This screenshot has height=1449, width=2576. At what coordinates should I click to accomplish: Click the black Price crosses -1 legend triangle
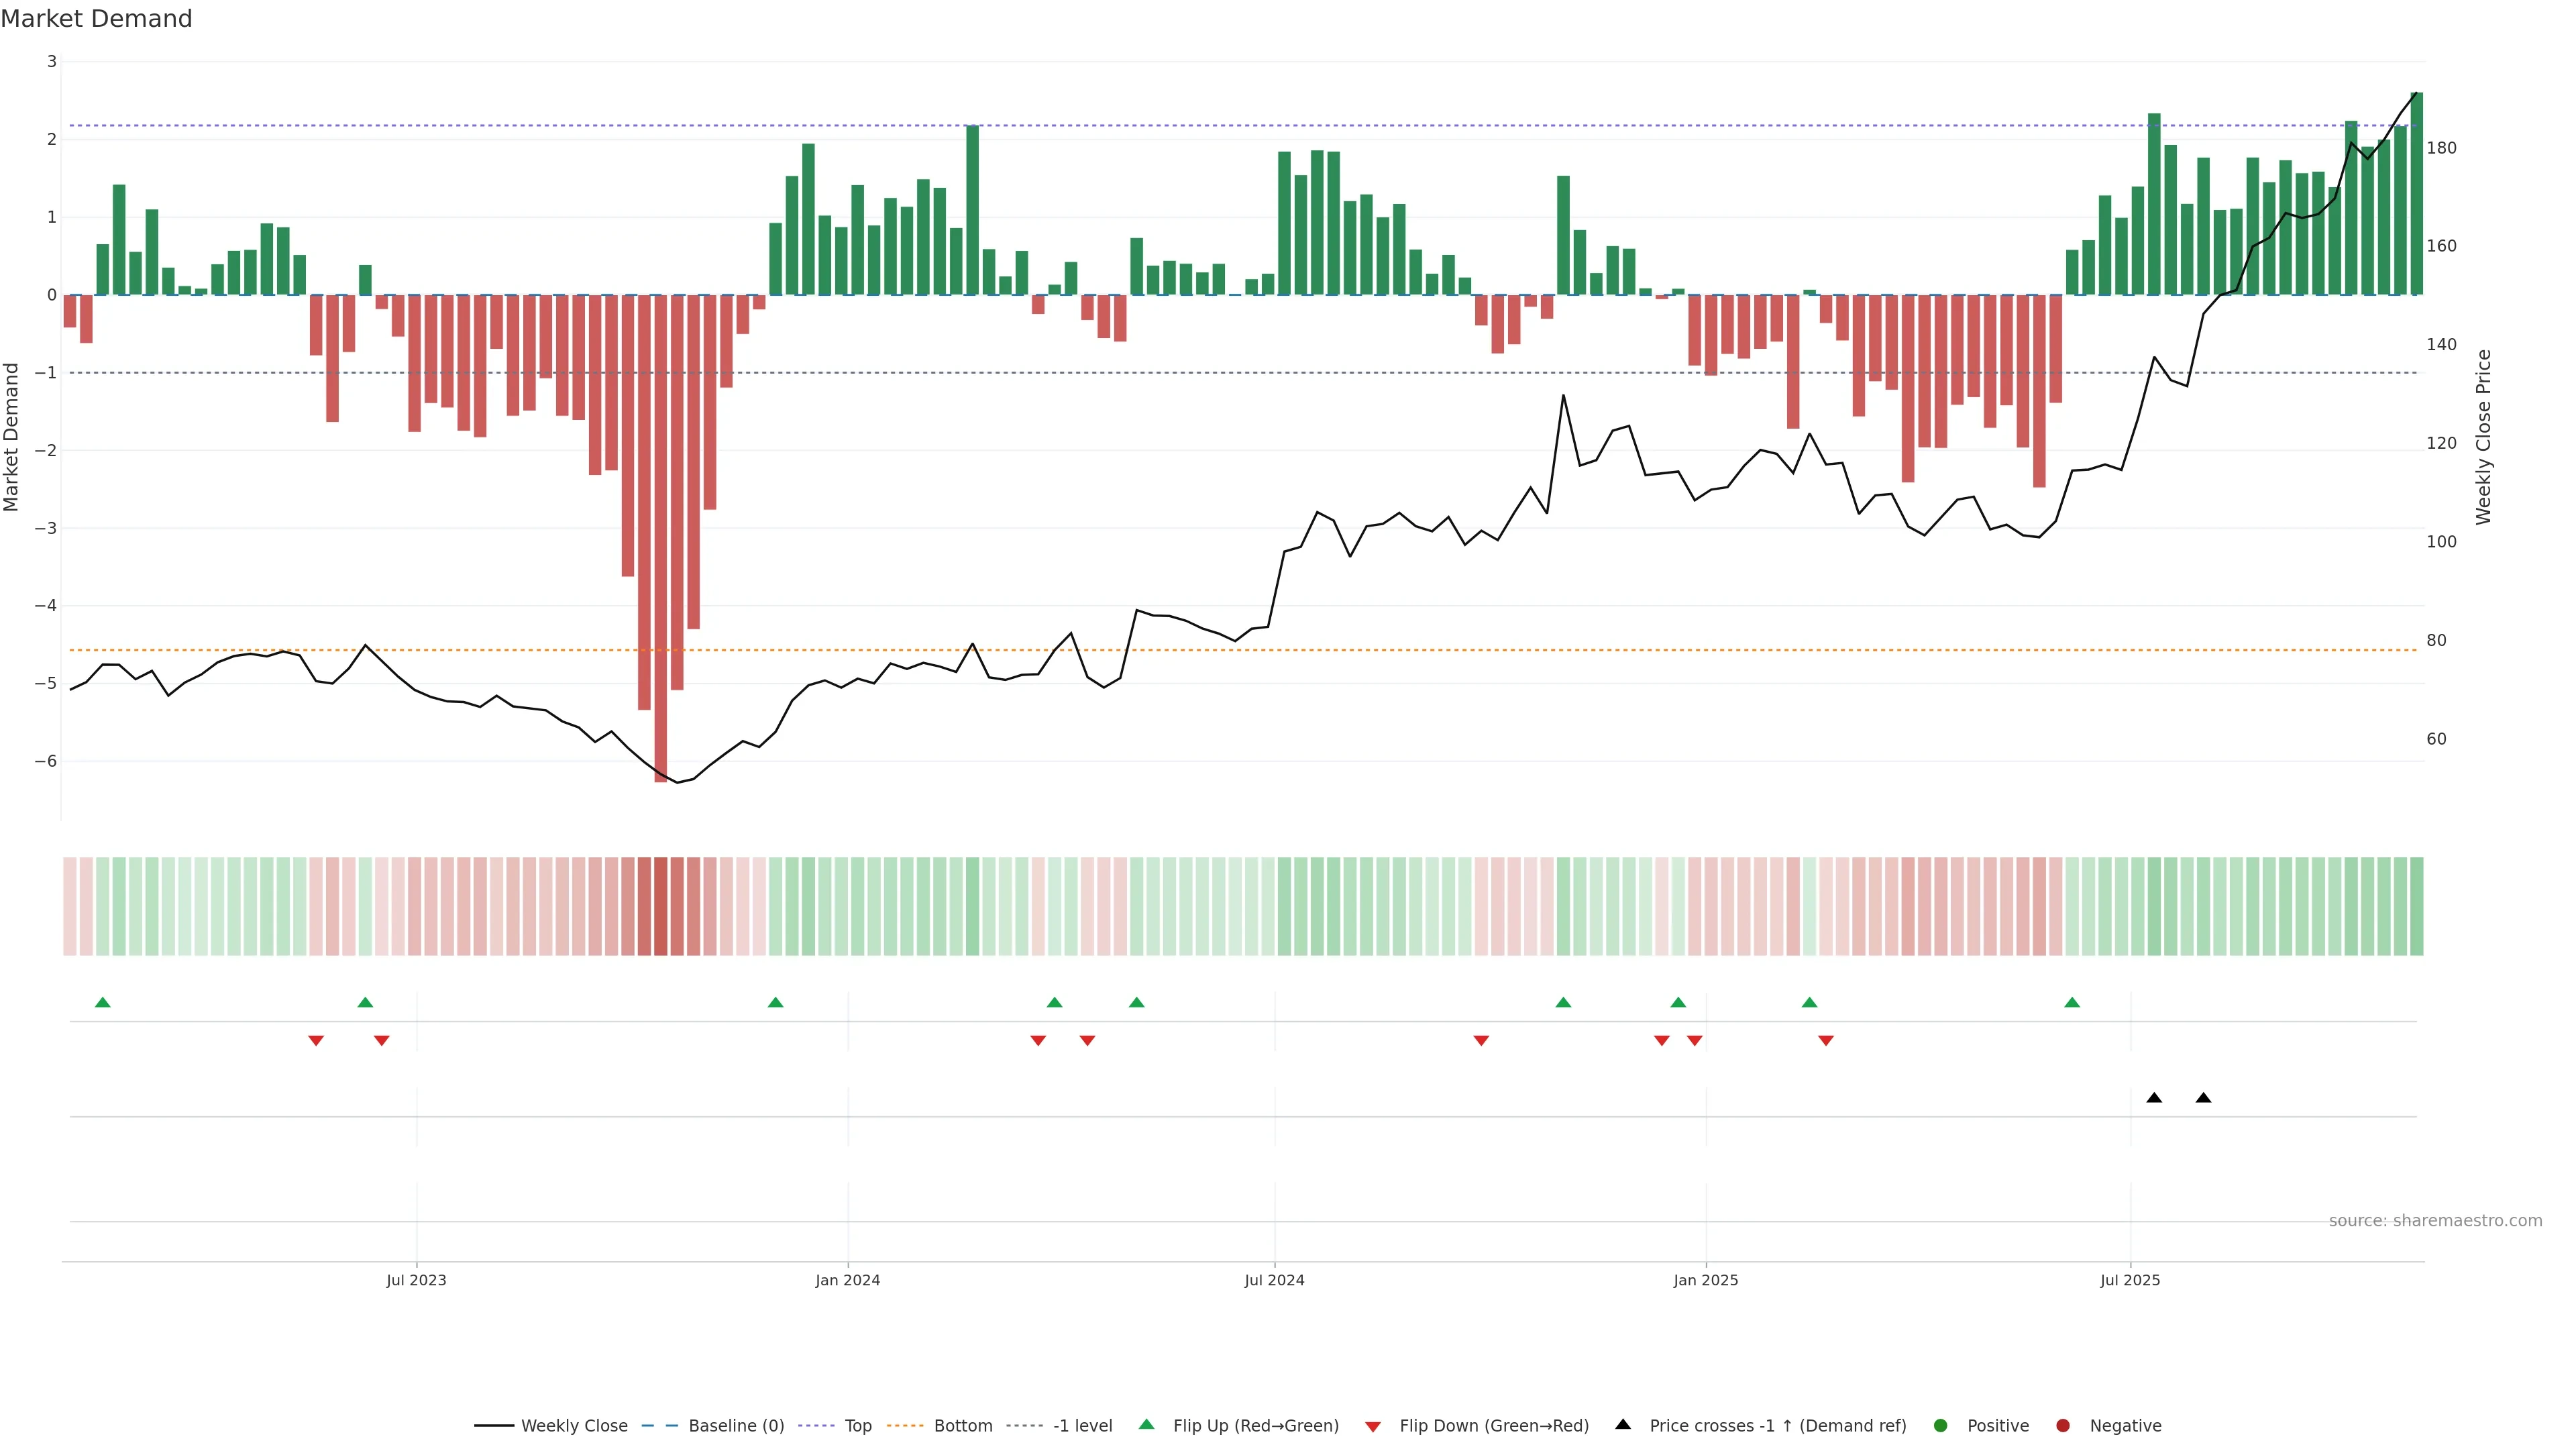click(x=1623, y=1425)
